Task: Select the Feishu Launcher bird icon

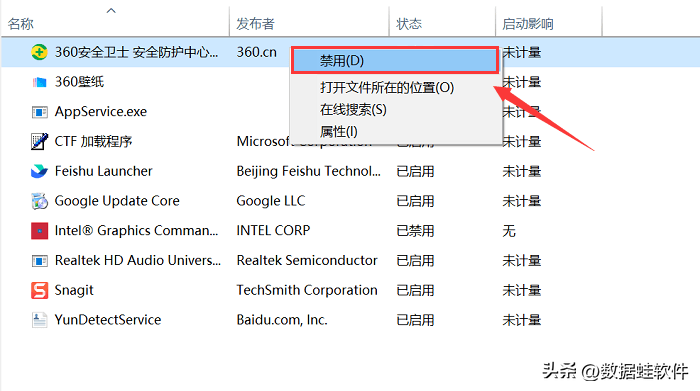Action: (39, 171)
